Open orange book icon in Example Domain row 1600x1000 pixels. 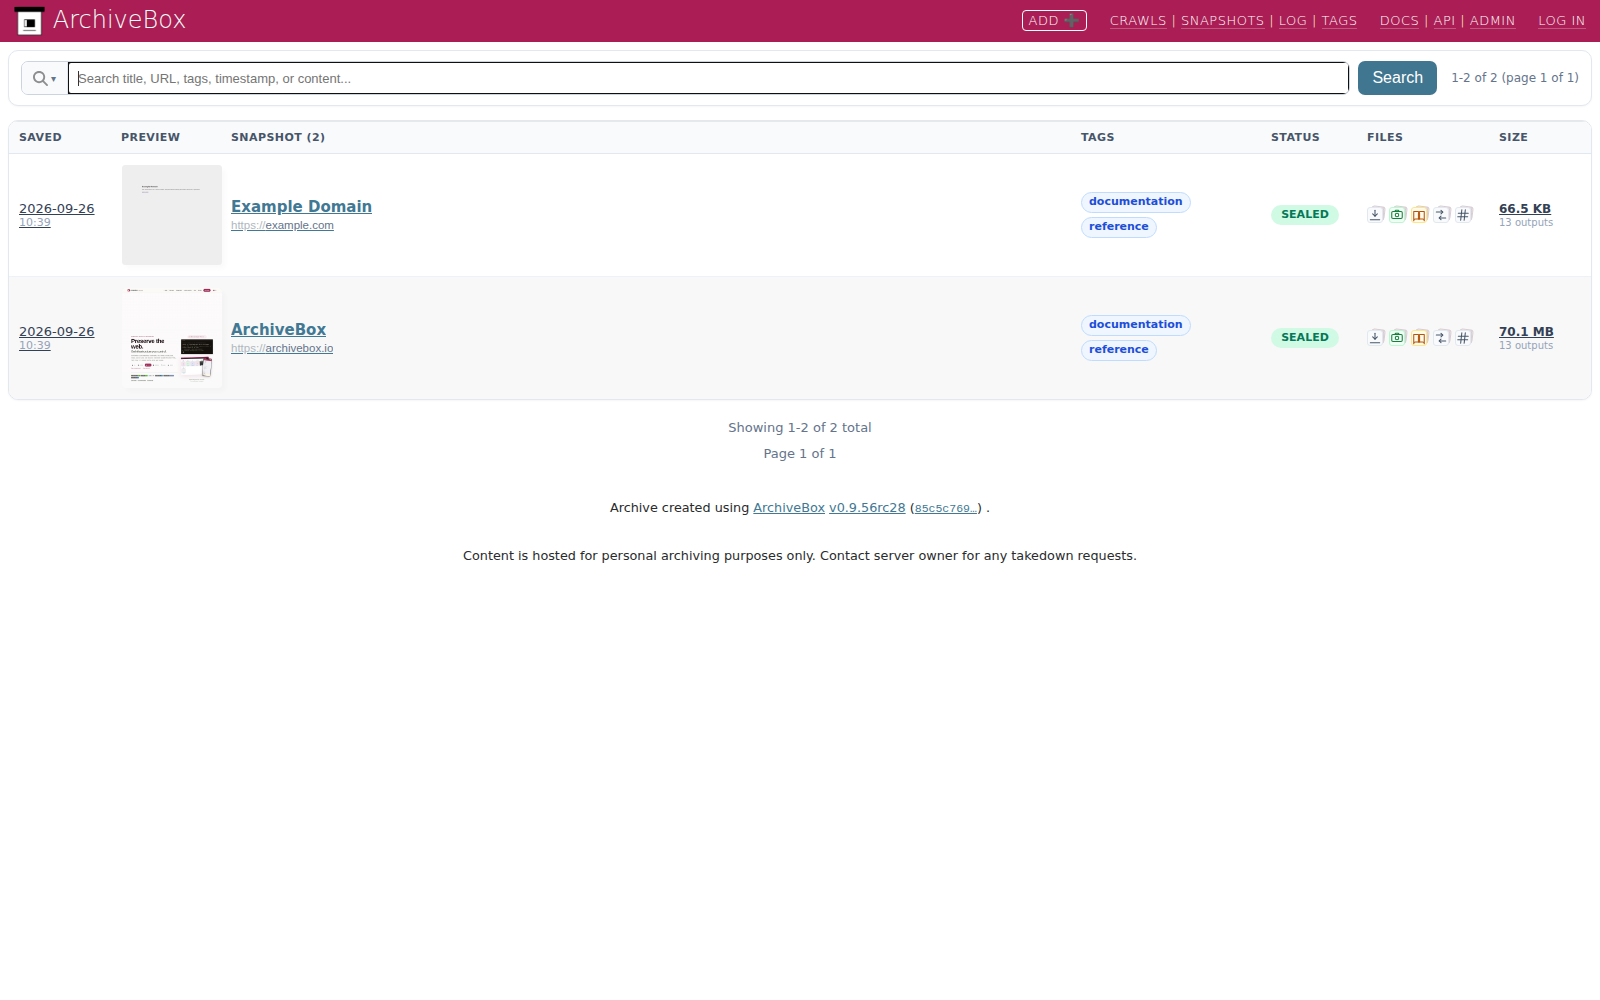pos(1420,214)
